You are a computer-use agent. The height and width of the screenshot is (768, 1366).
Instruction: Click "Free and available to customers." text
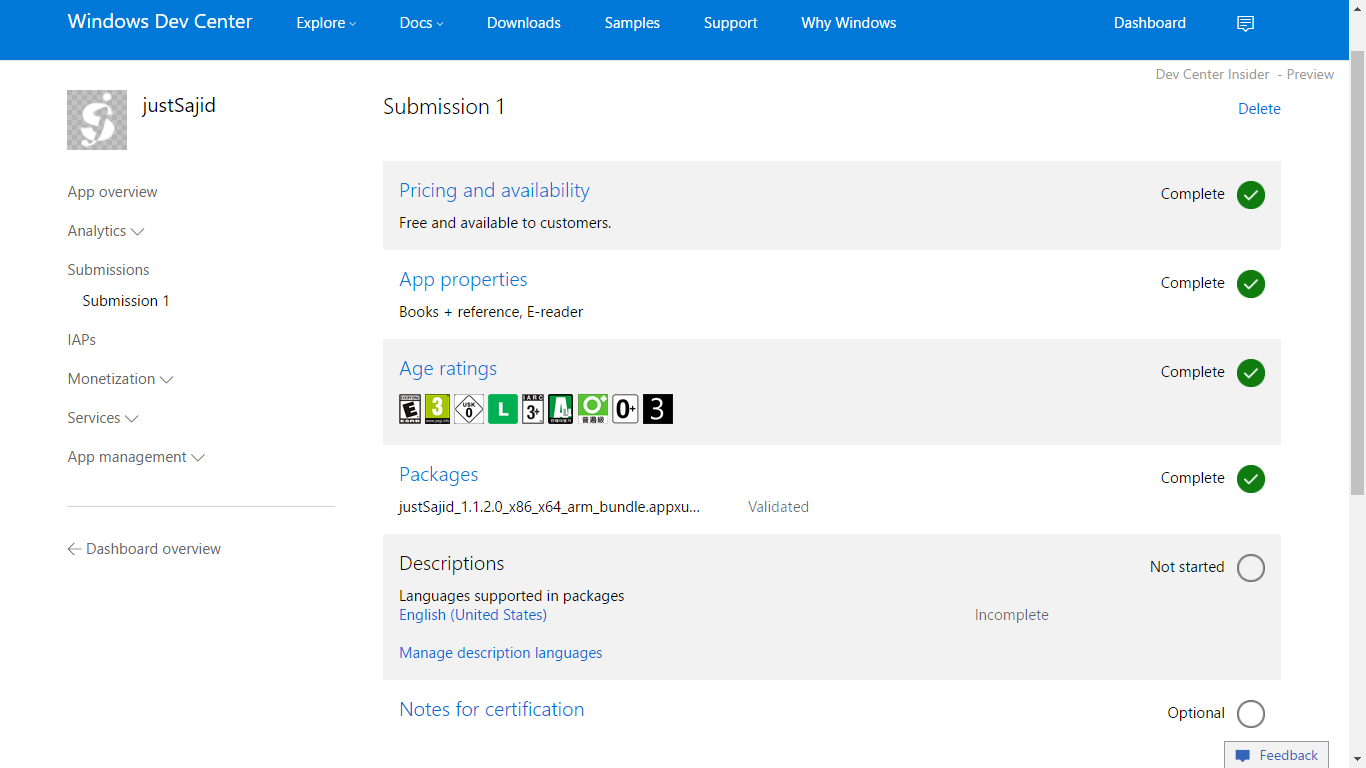click(505, 223)
